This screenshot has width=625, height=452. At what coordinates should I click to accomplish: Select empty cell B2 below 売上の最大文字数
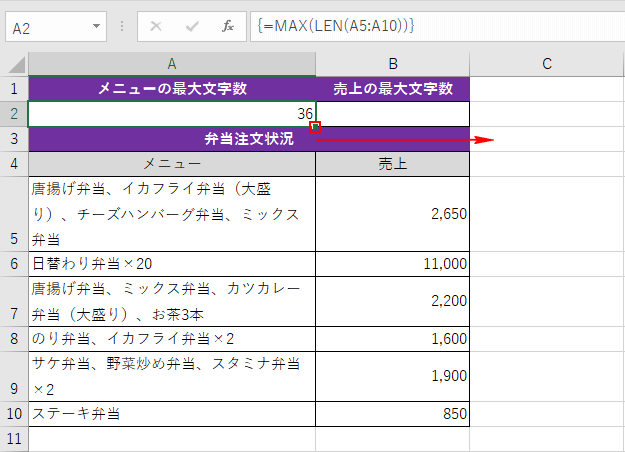[x=393, y=114]
